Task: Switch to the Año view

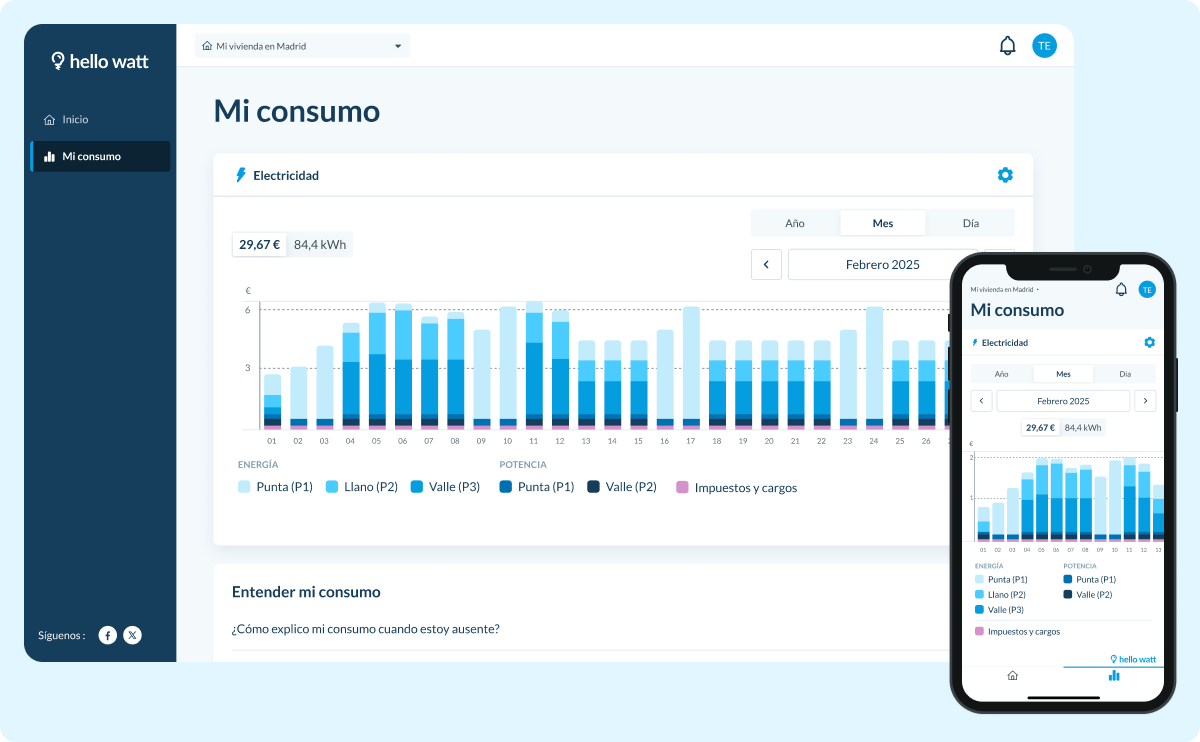Action: coord(795,222)
